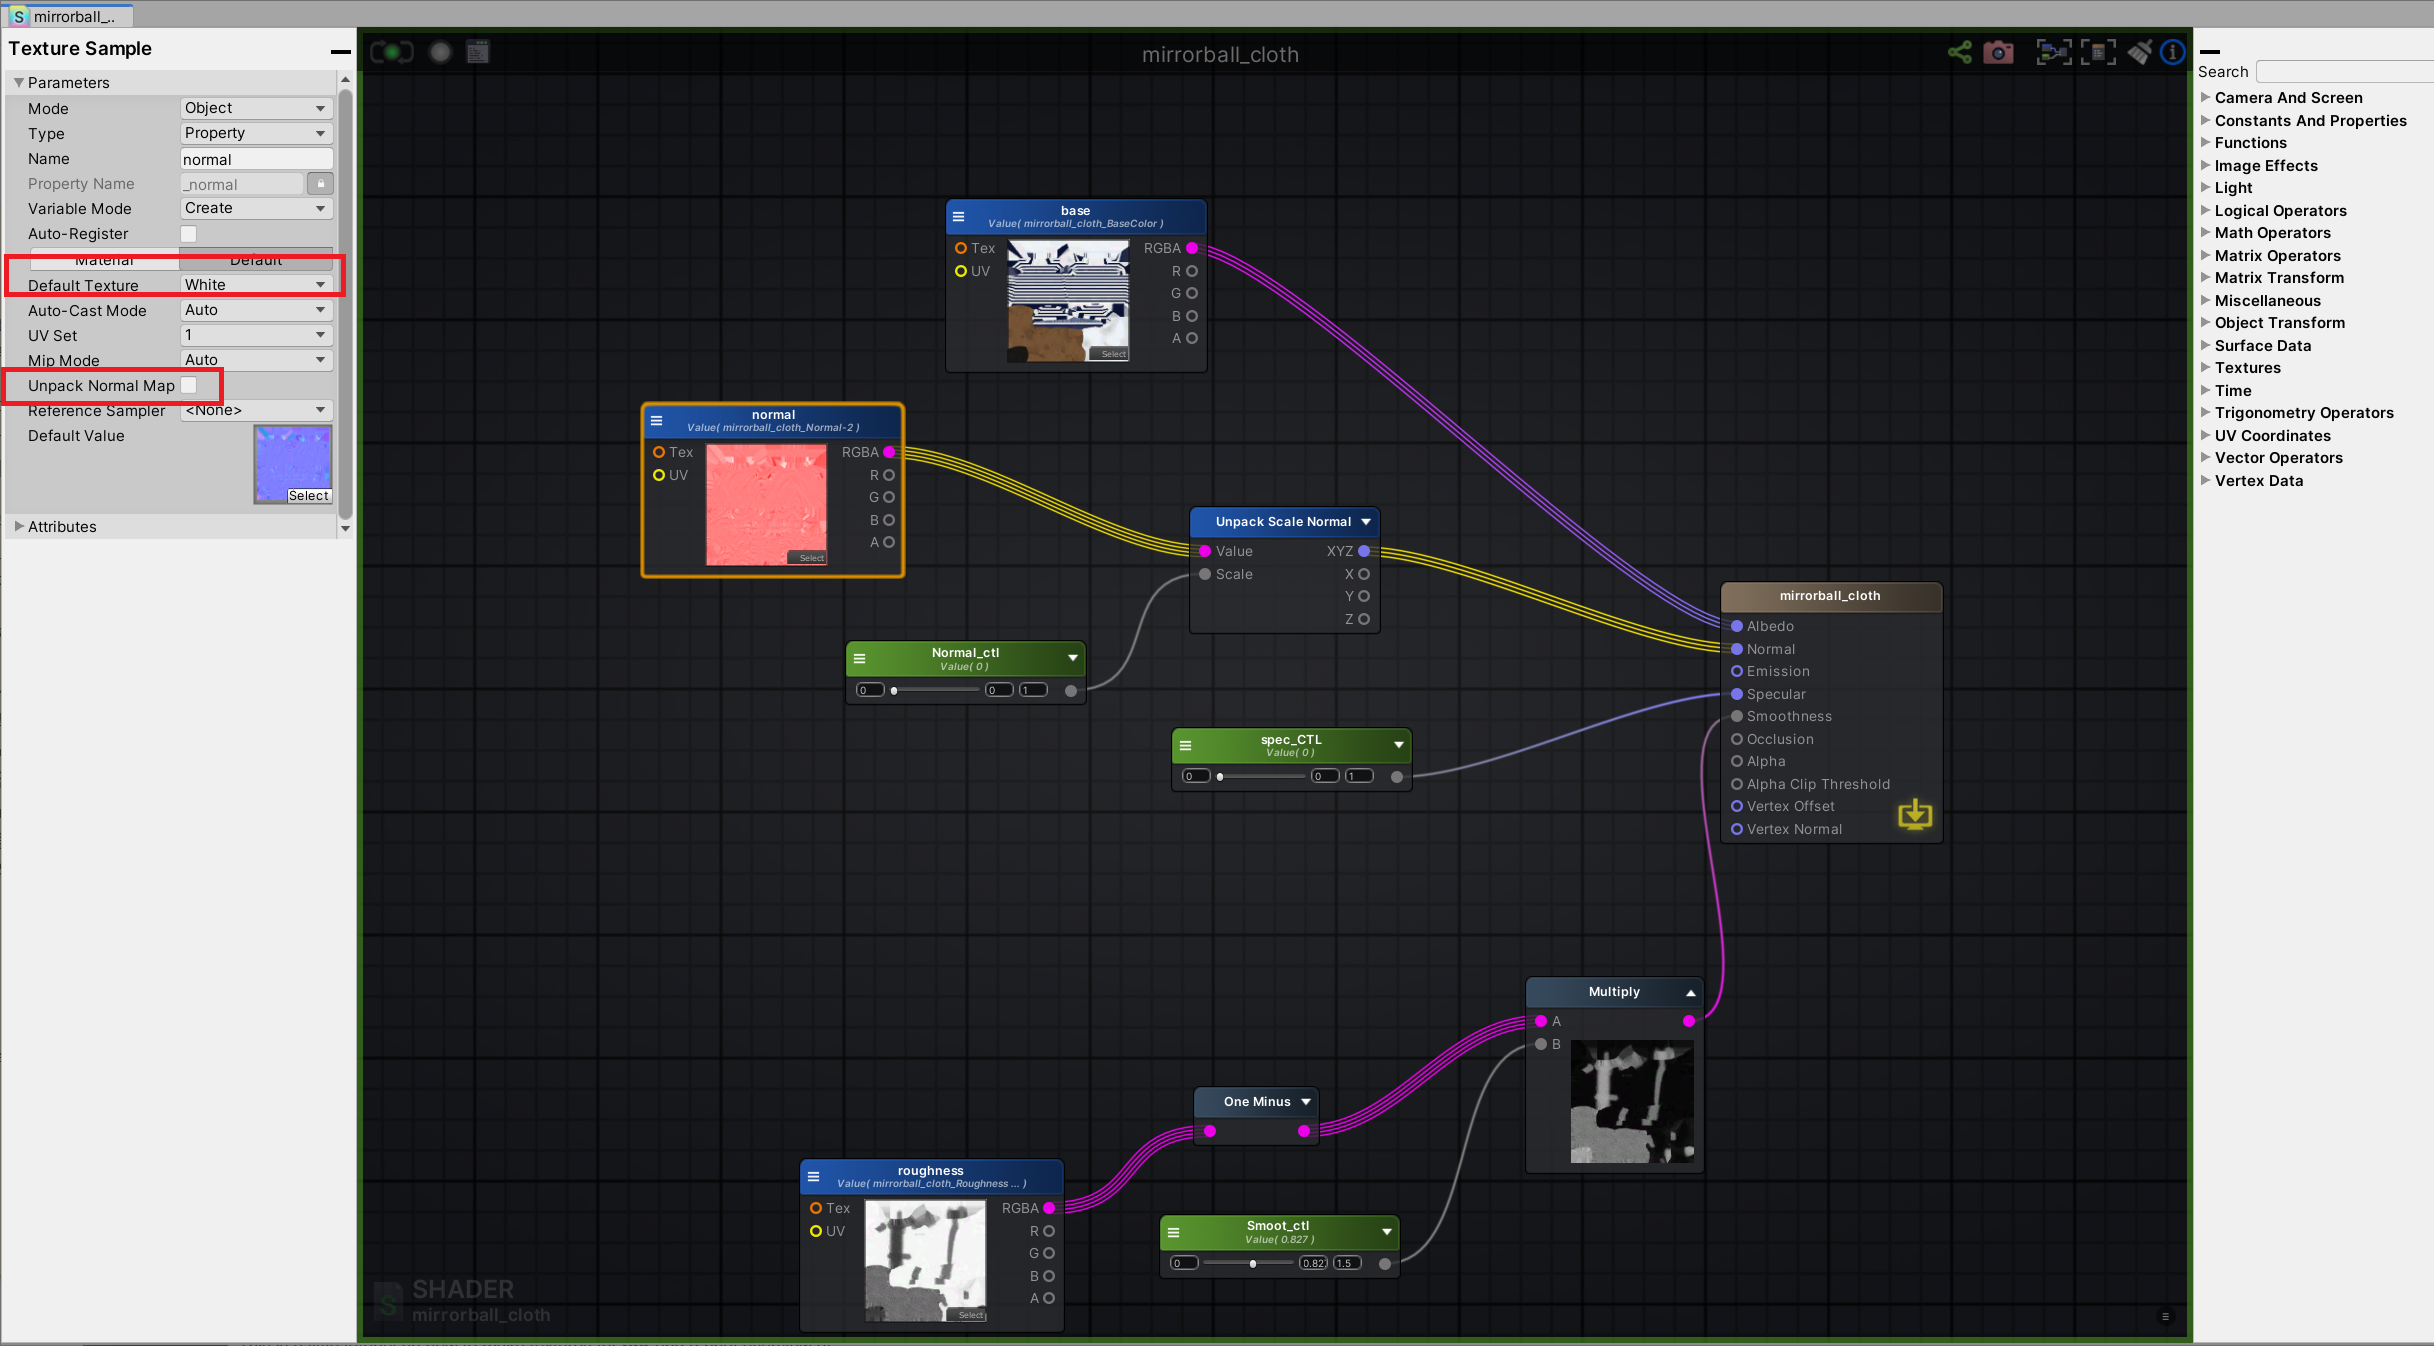Open the blue info icon
The width and height of the screenshot is (2434, 1346).
coord(2172,52)
